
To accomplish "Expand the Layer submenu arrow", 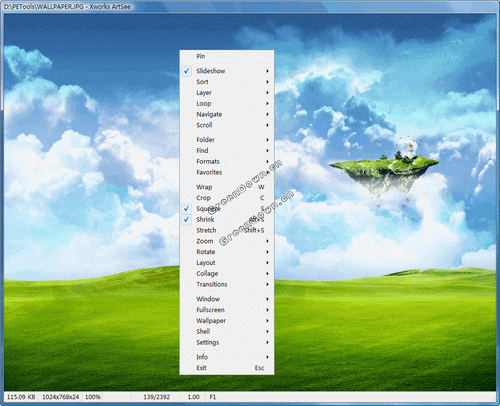I will [x=267, y=93].
